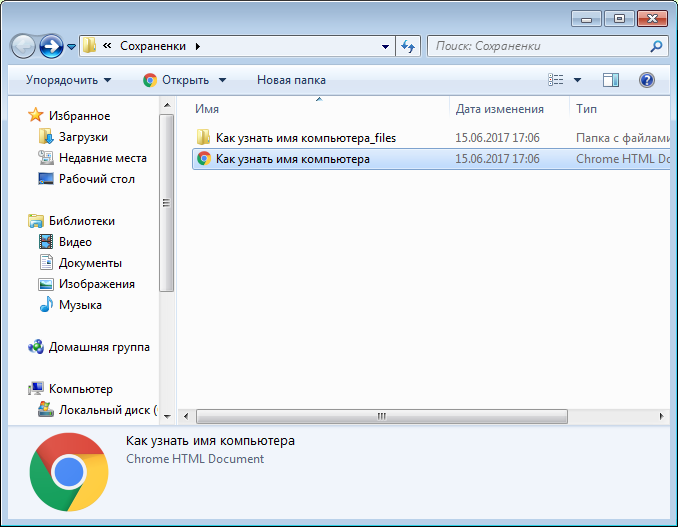Open the recent pages dropdown arrow by the navigation buttons
678x527 pixels.
click(x=72, y=46)
